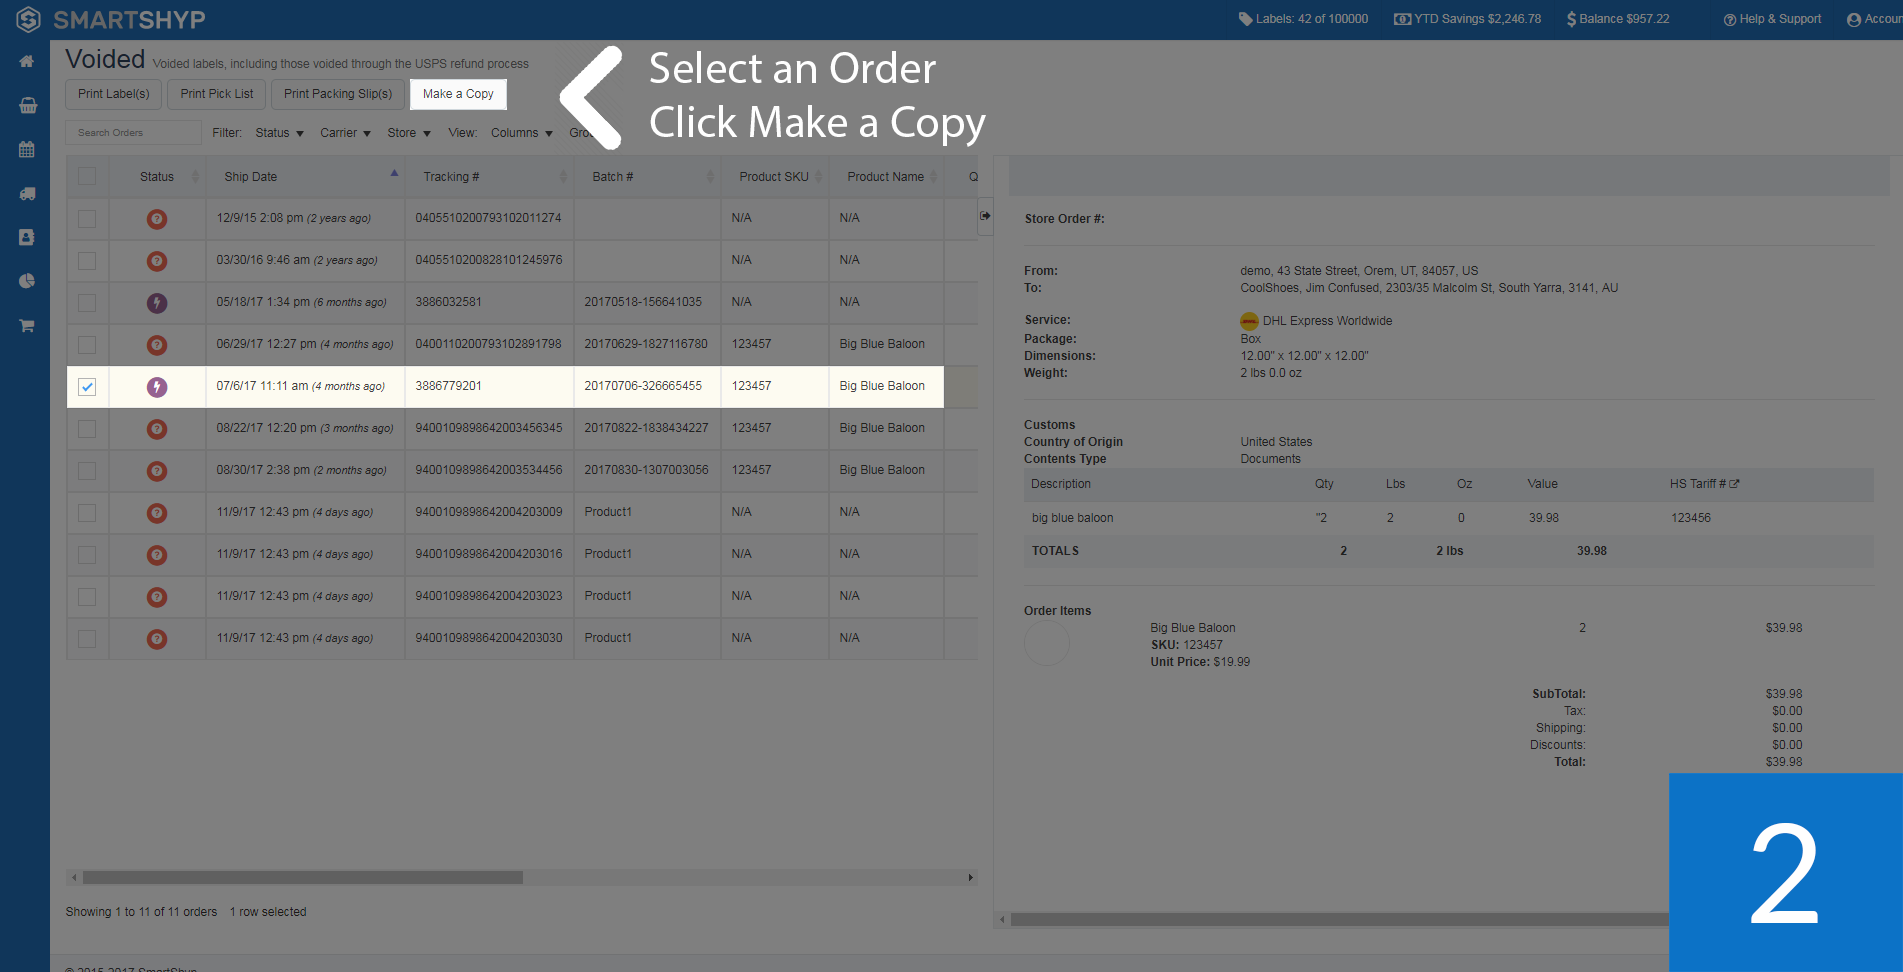Select the checkbox for the 08/30/17 order
Image resolution: width=1903 pixels, height=972 pixels.
click(x=87, y=471)
